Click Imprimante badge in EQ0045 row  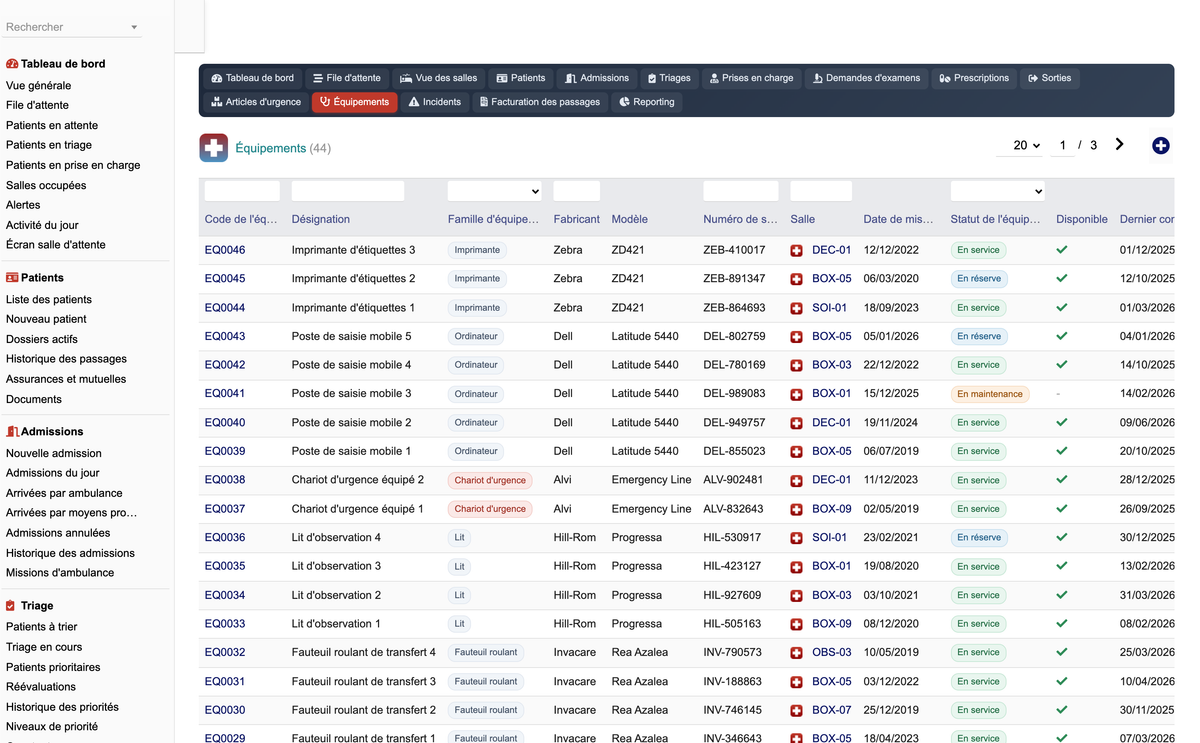click(477, 279)
